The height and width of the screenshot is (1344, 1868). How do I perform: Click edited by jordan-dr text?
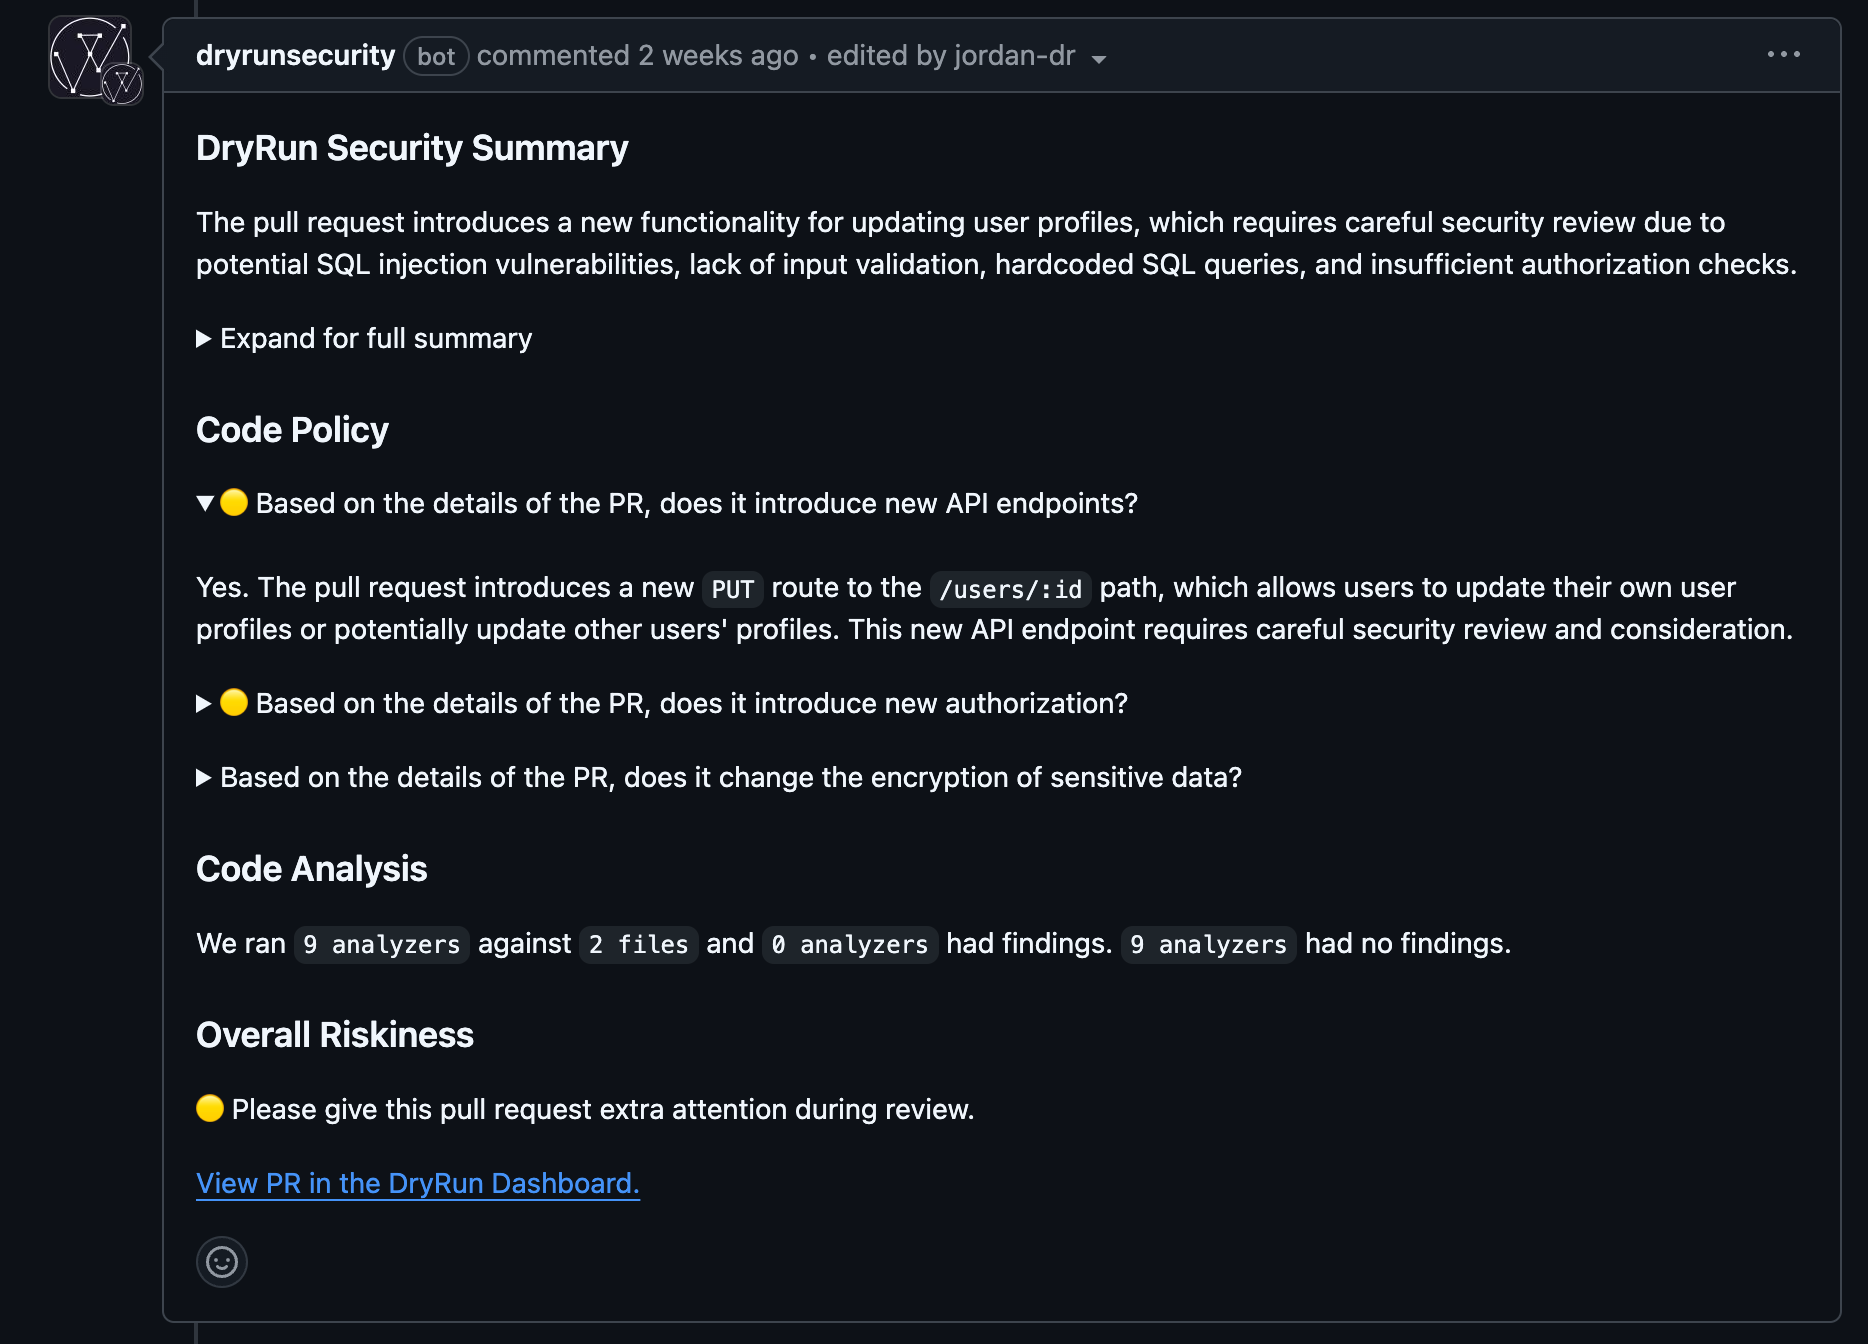951,55
